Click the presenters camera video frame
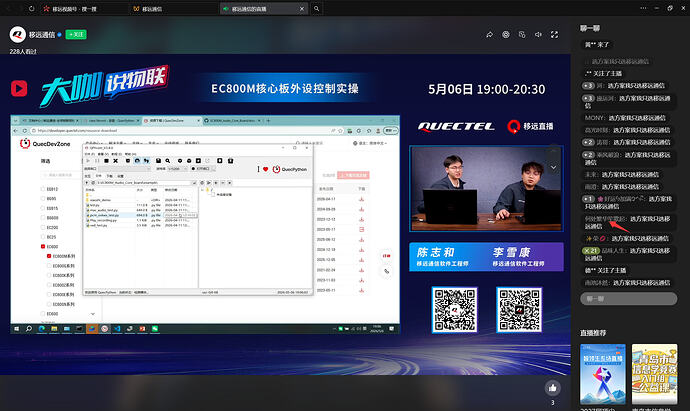This screenshot has width=690, height=411. pos(486,188)
